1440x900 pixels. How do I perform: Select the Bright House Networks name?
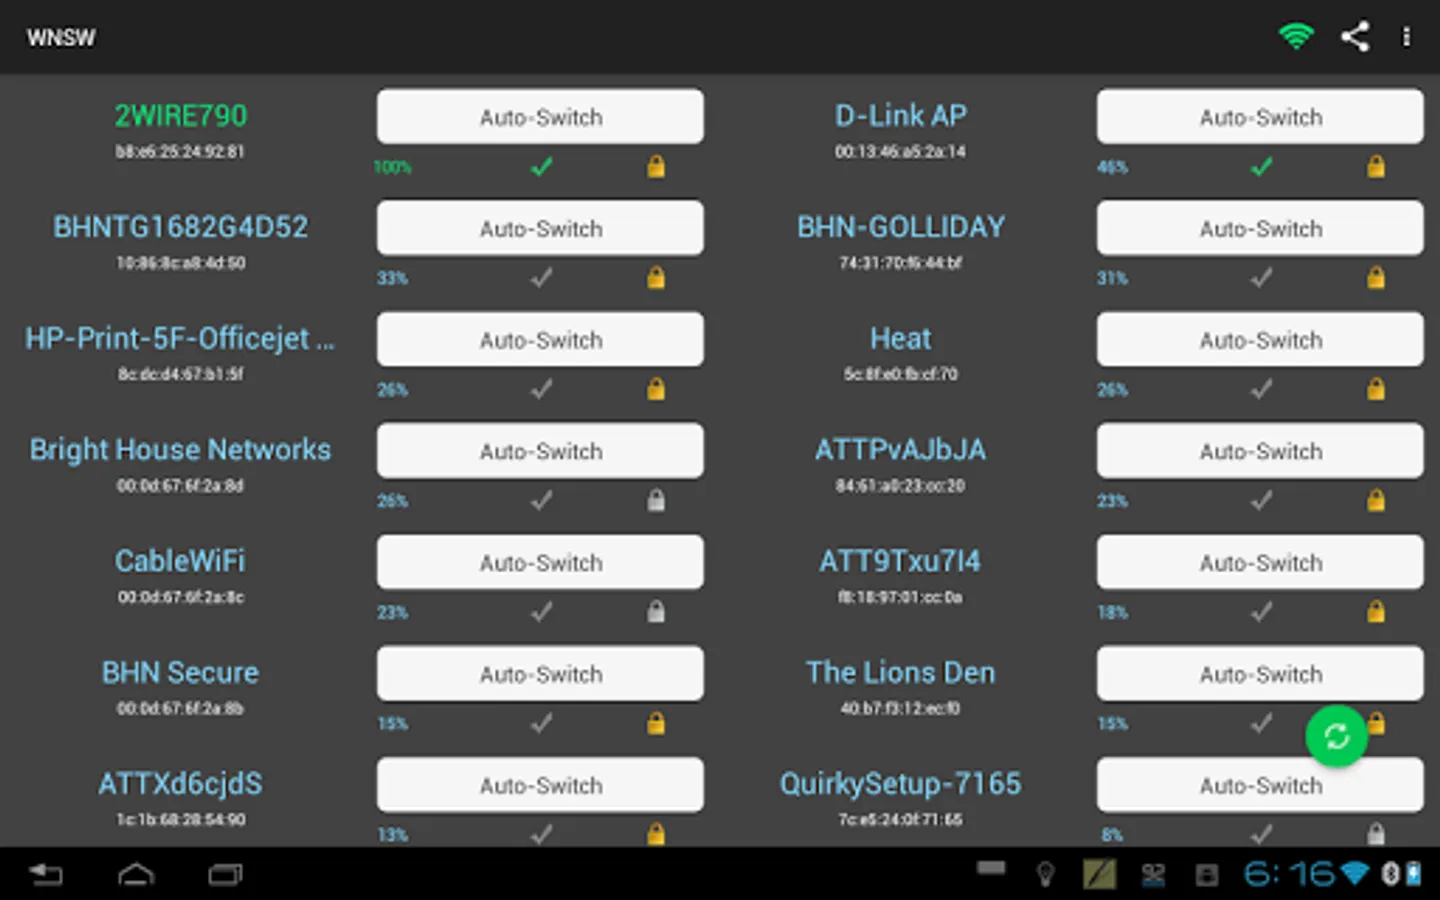180,450
